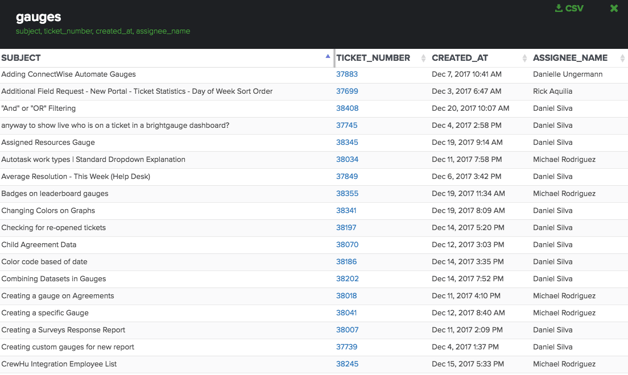Open ticket number 38034

(347, 159)
